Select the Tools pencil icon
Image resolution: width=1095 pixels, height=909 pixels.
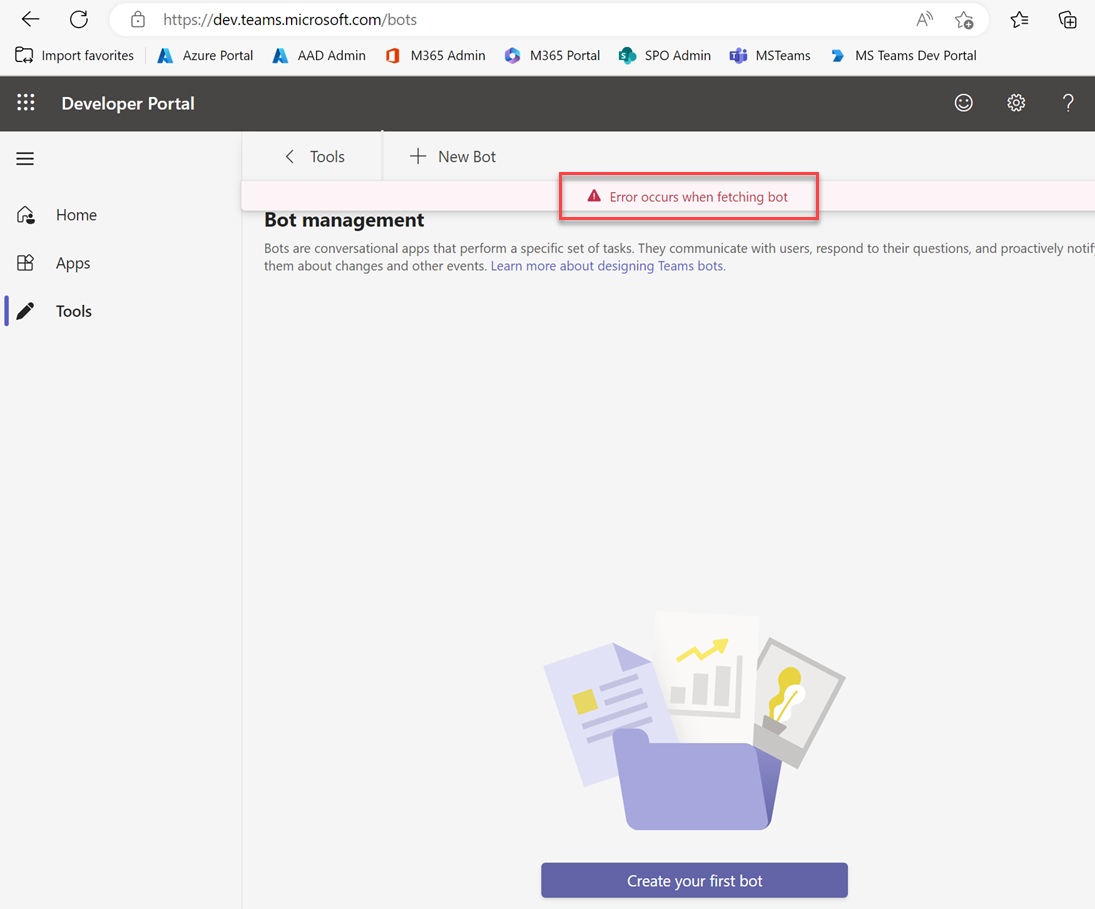click(25, 310)
